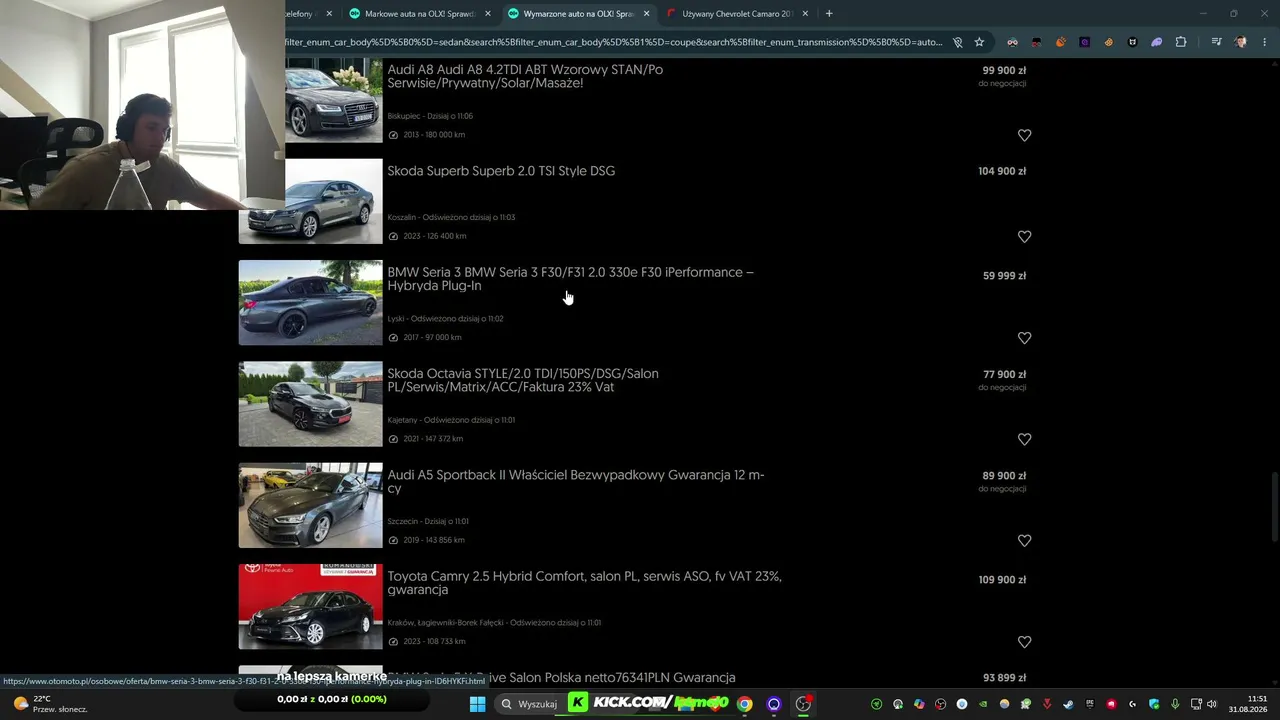
Task: Click the page vertical scrollbar
Action: pos(1273,505)
